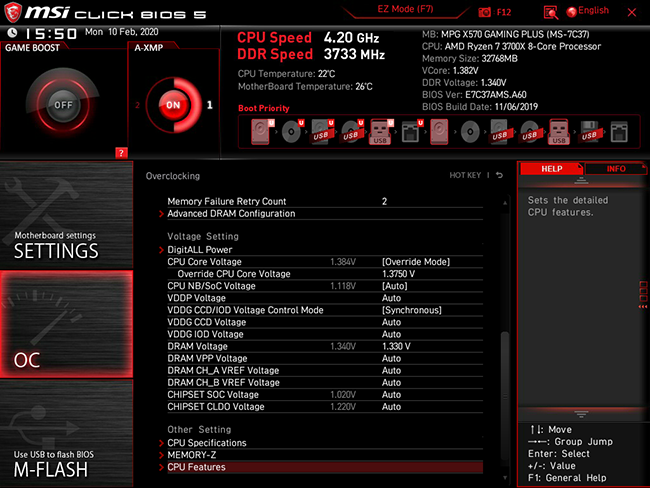The width and height of the screenshot is (650, 488).
Task: Enter the highlighted CPU Features submenu
Action: 325,467
